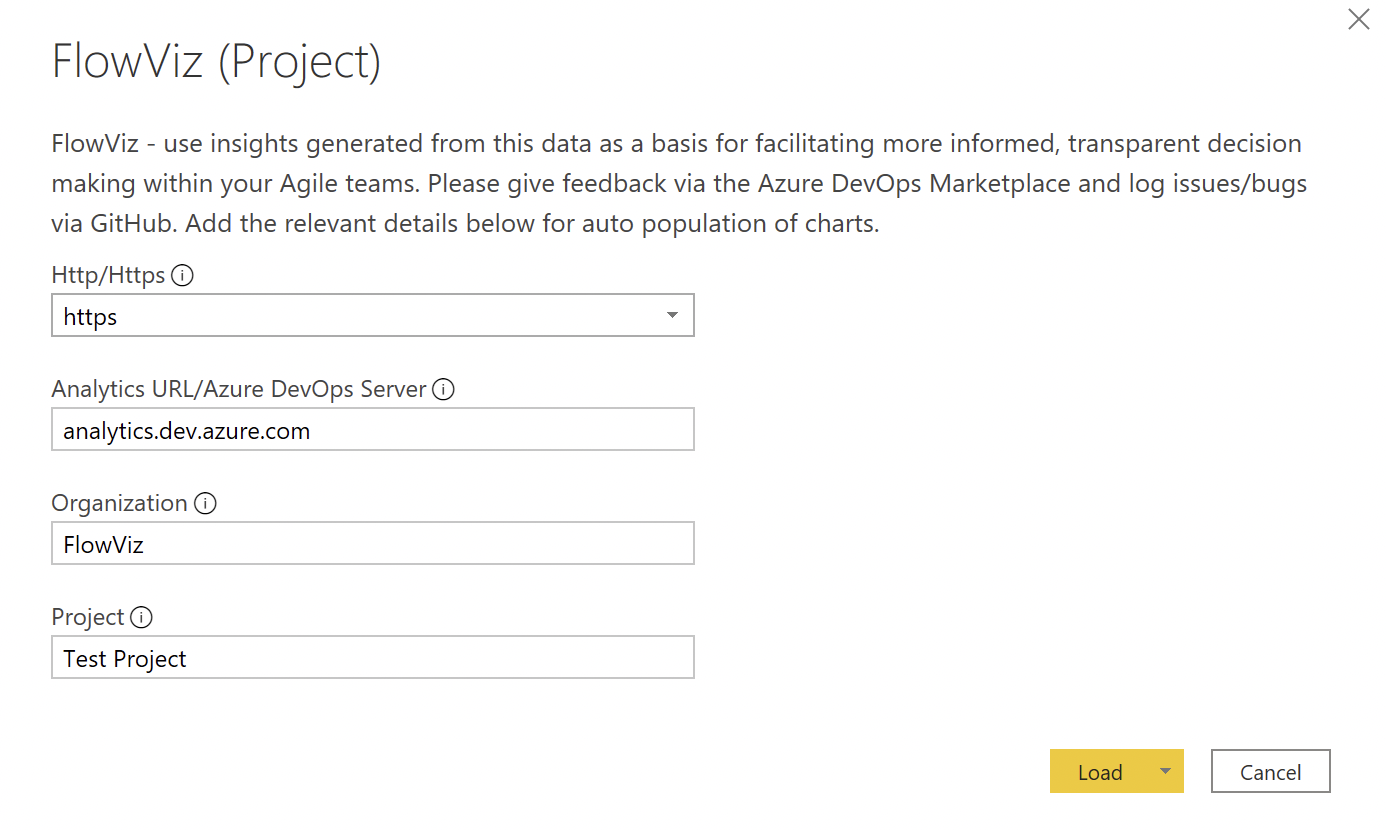Click the Cancel button

(1270, 772)
